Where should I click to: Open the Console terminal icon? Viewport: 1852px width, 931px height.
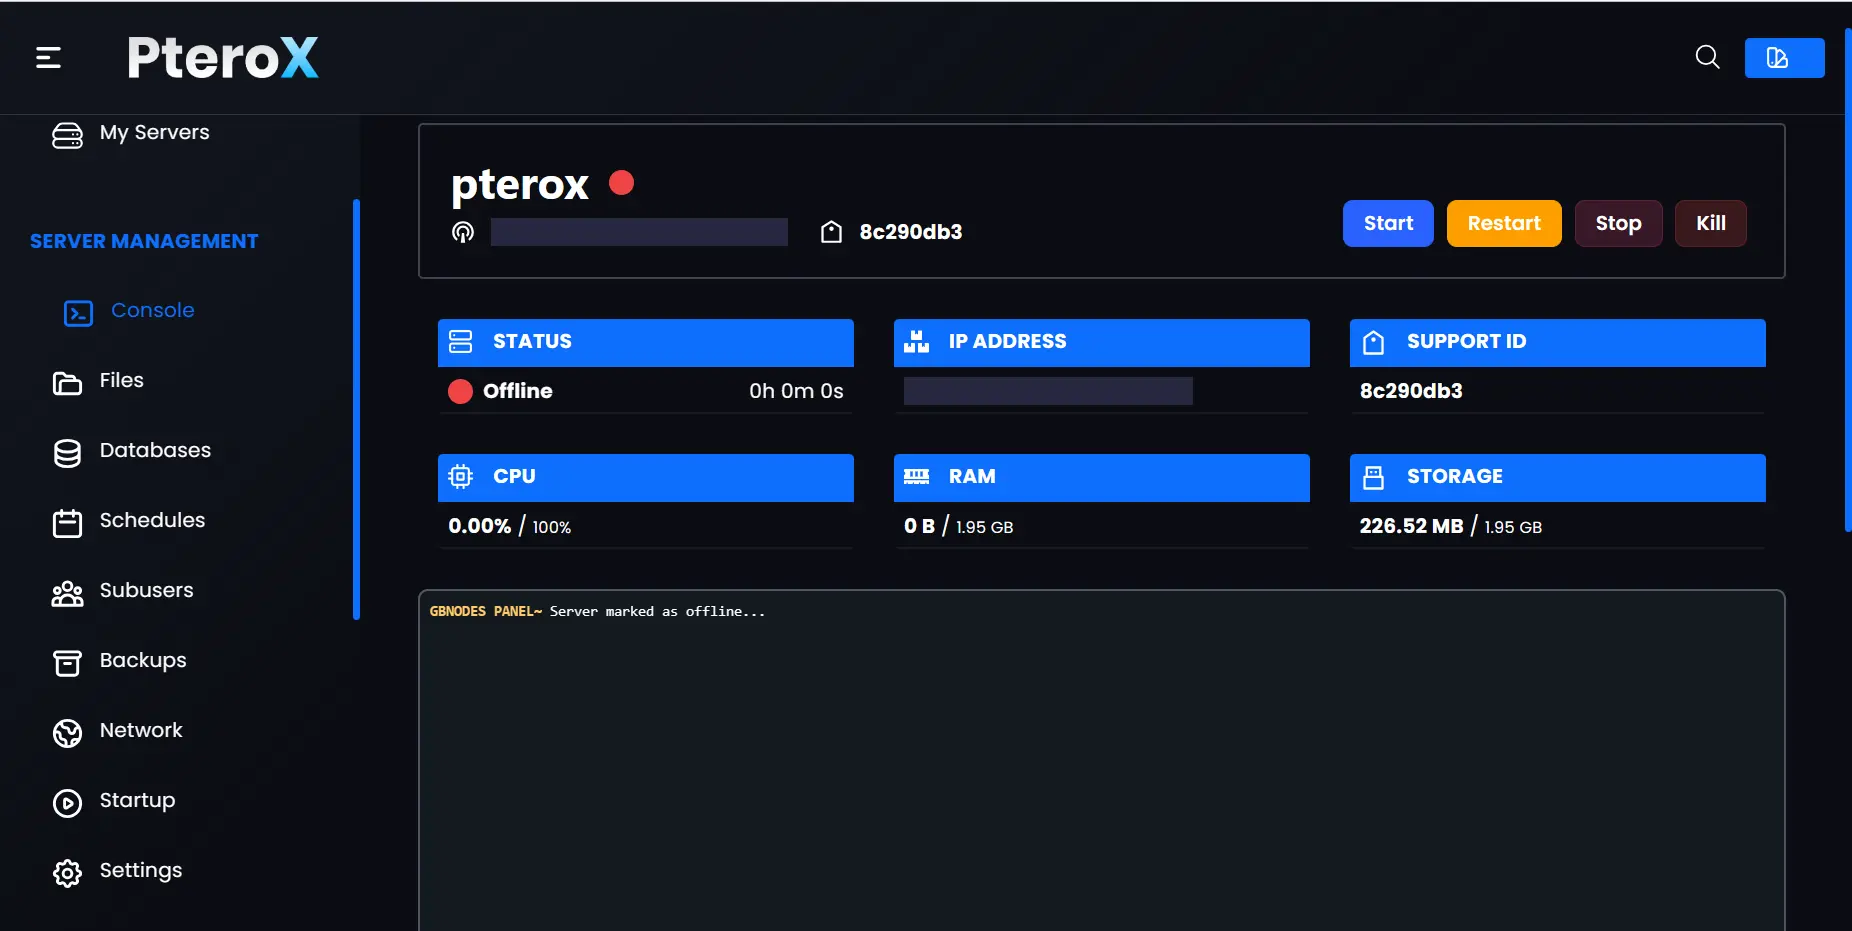tap(78, 313)
